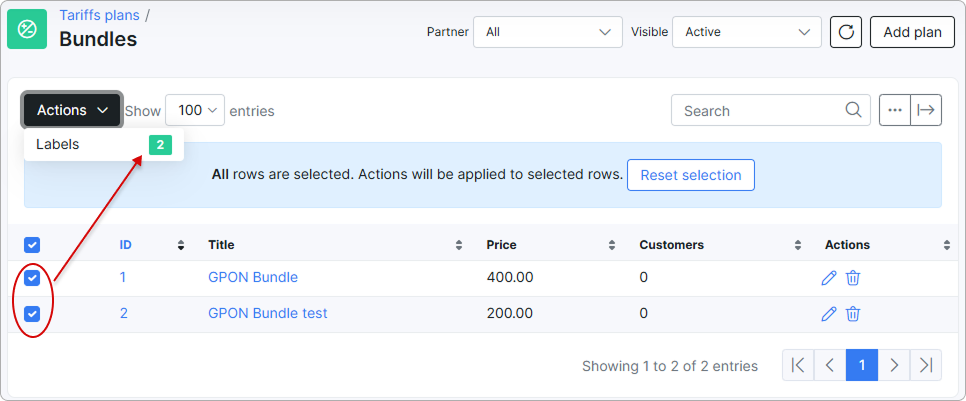
Task: Open the Tariffs plans breadcrumb link
Action: pos(99,15)
